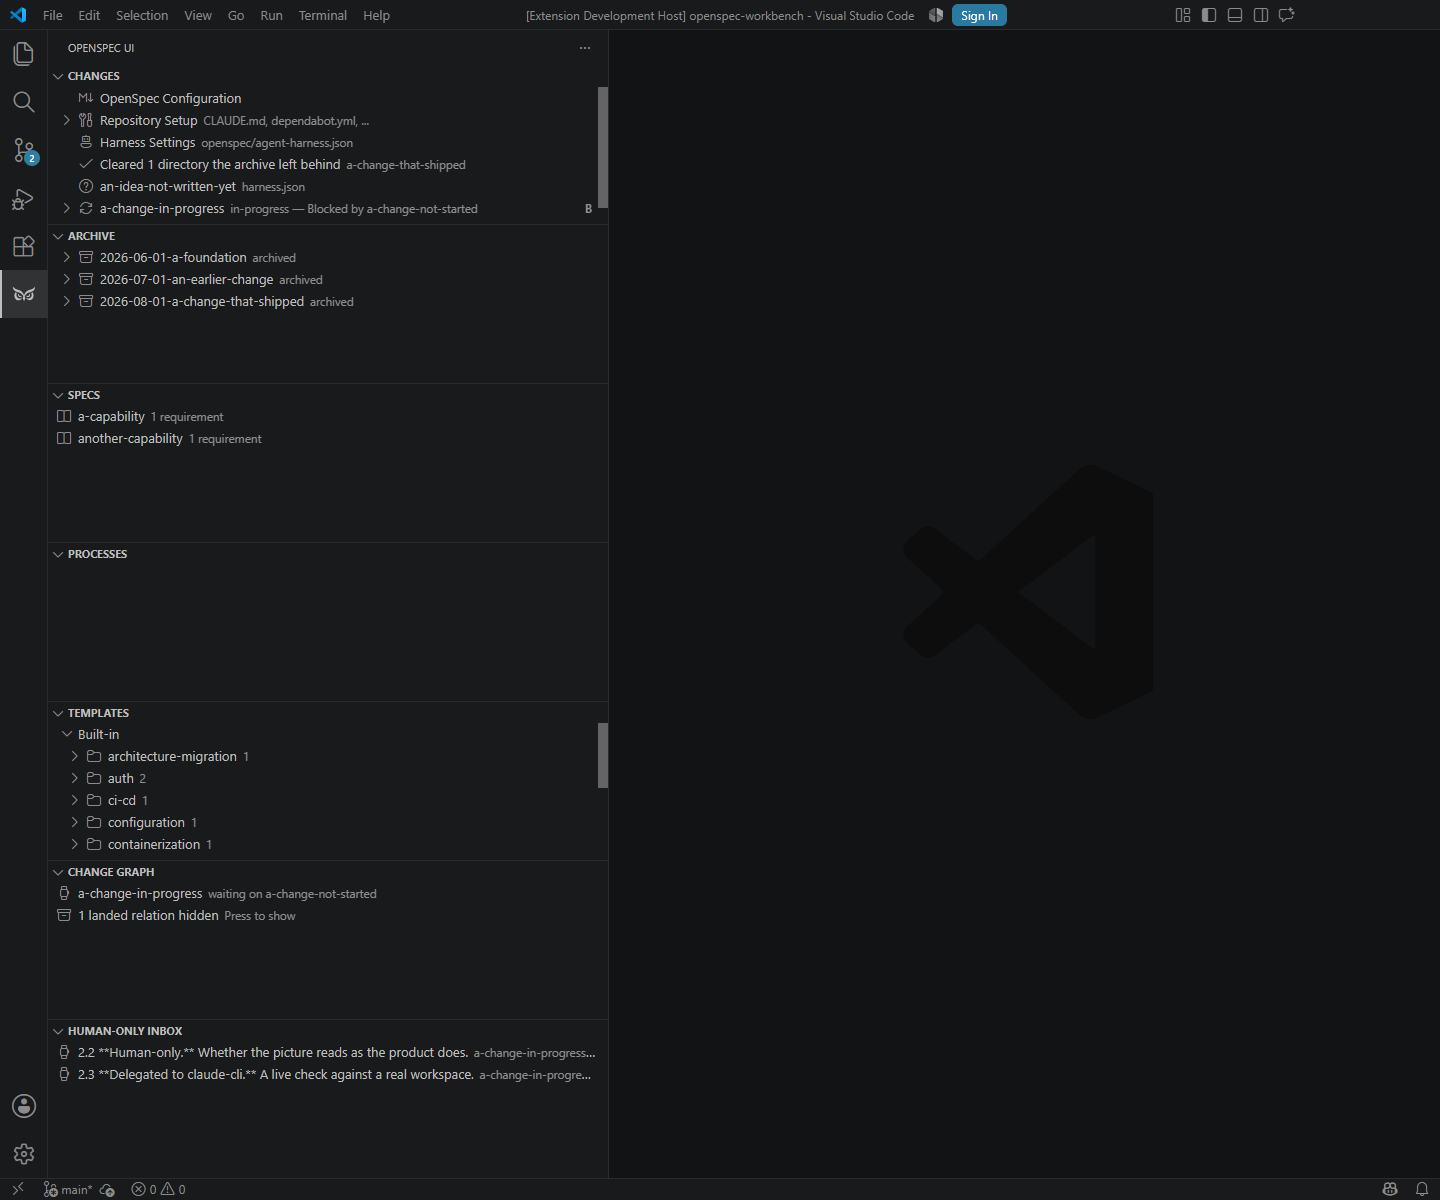The image size is (1440, 1200).
Task: Open the command center title text
Action: [x=720, y=15]
